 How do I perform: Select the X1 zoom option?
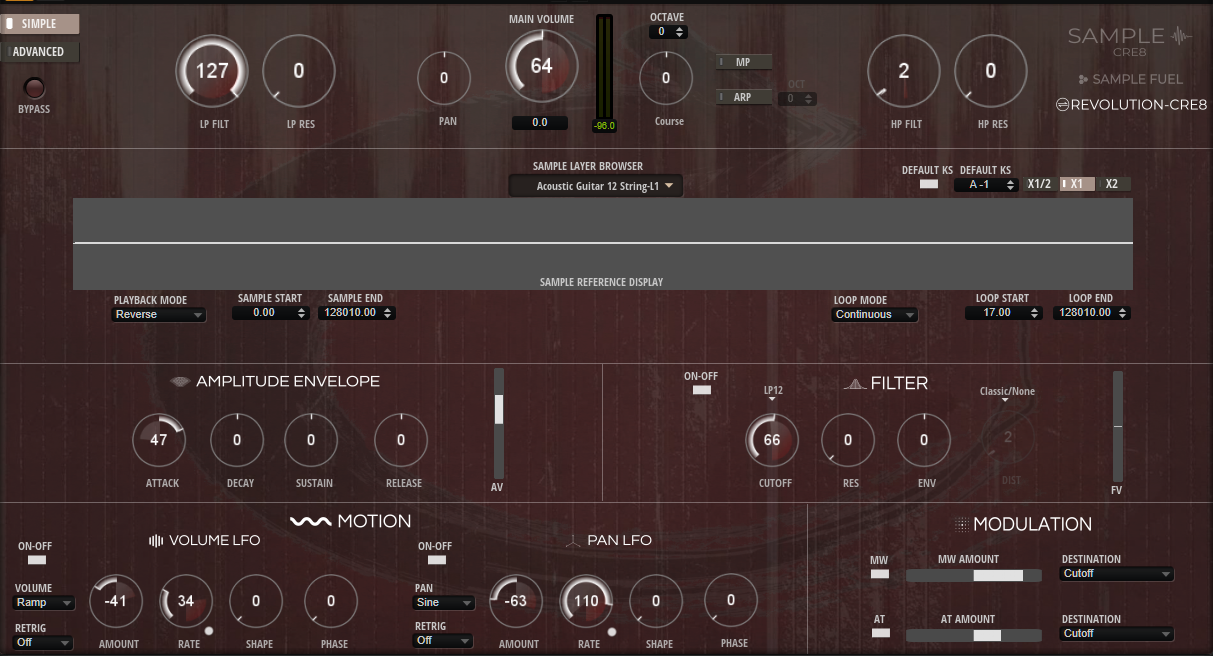point(1077,184)
